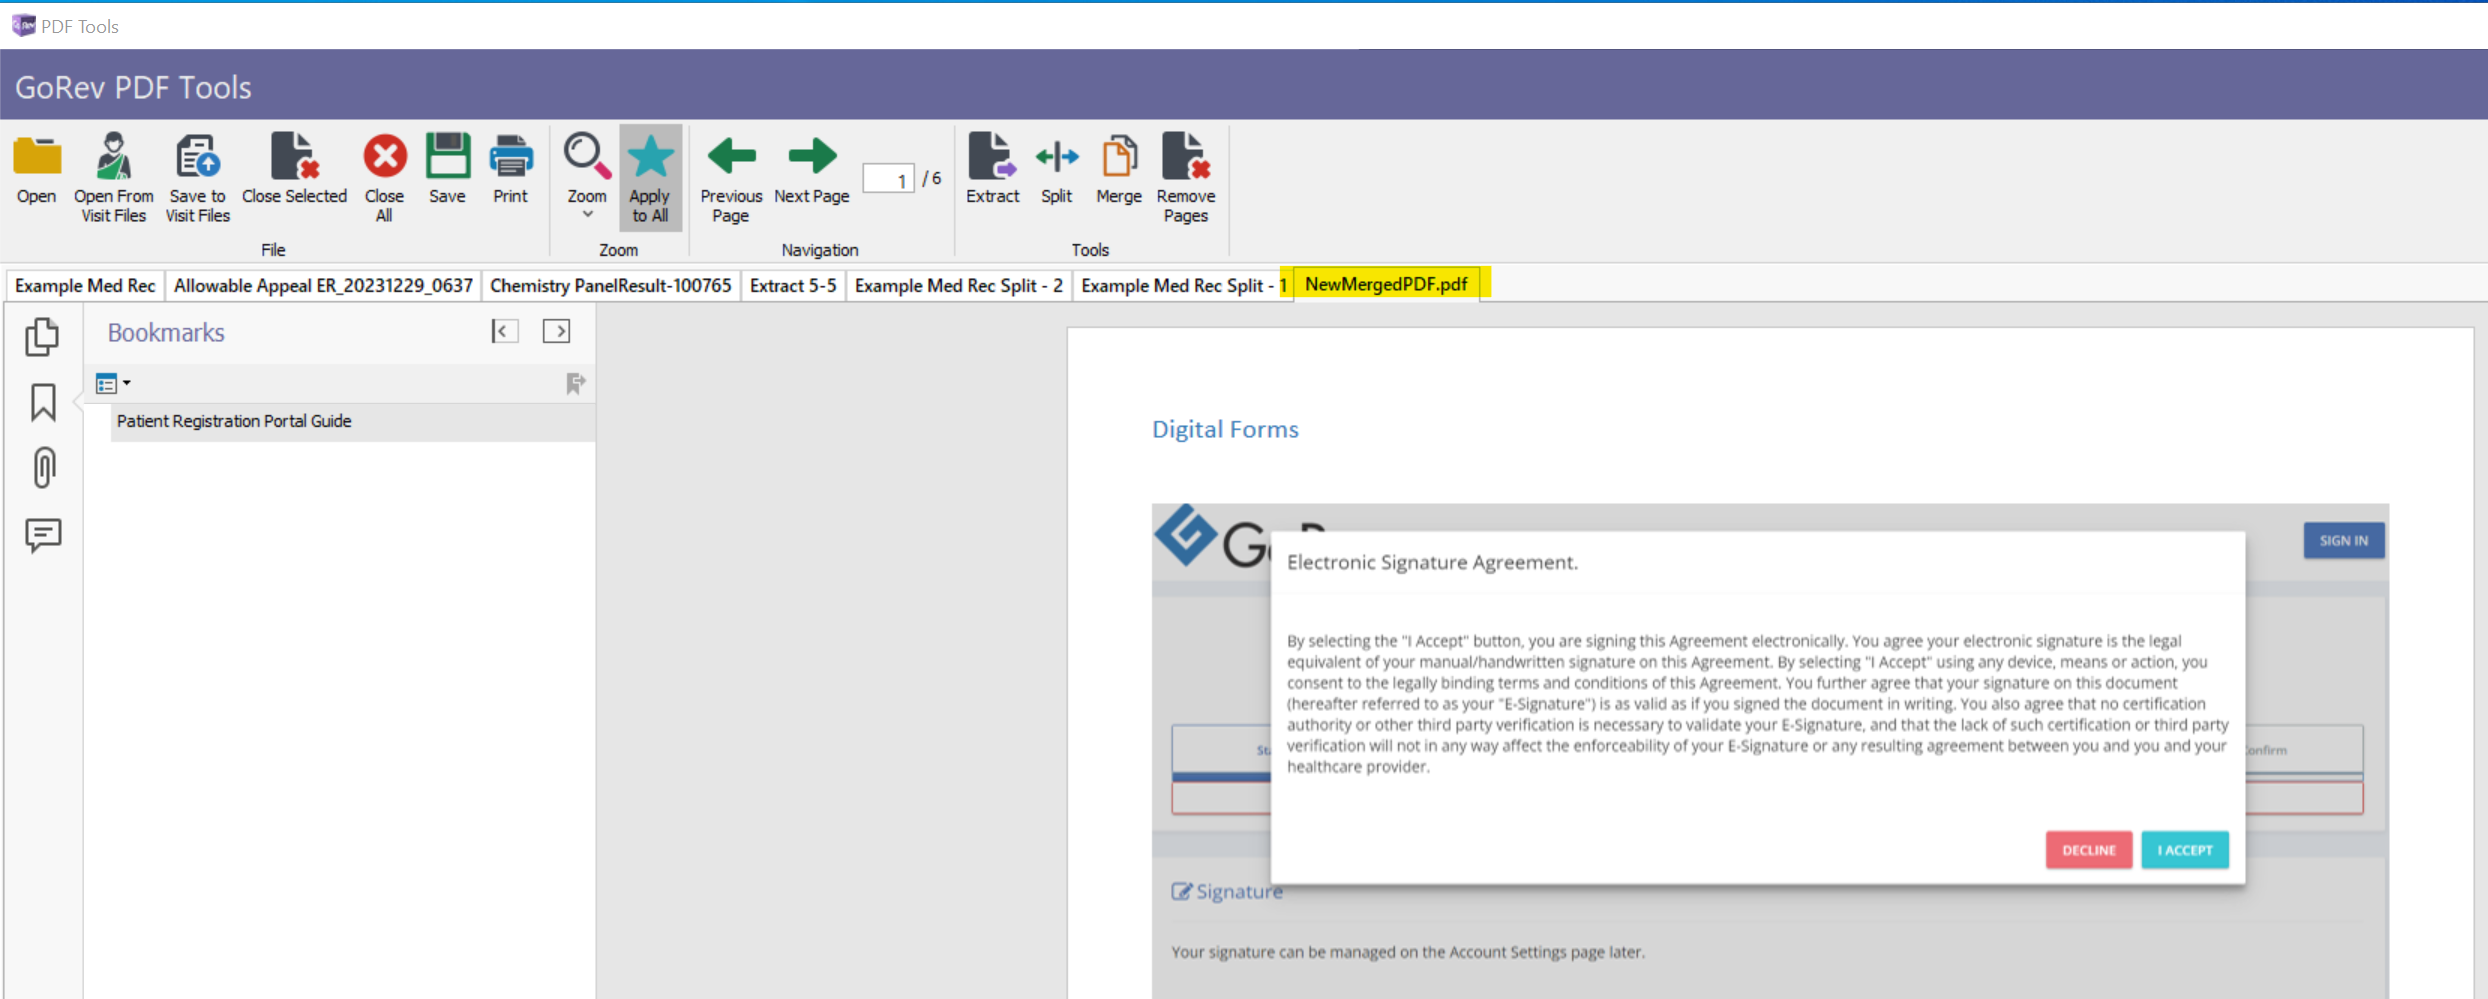Go to Previous Page
Screen dimensions: 2488x999
[x=731, y=178]
